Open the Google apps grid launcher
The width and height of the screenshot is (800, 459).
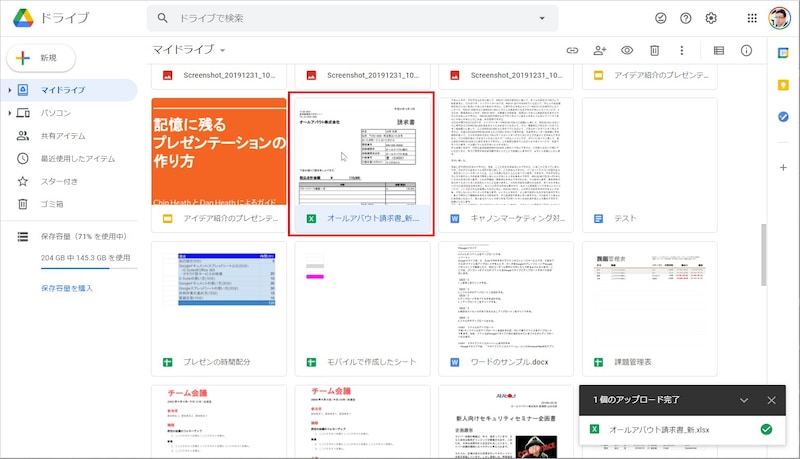[x=752, y=18]
